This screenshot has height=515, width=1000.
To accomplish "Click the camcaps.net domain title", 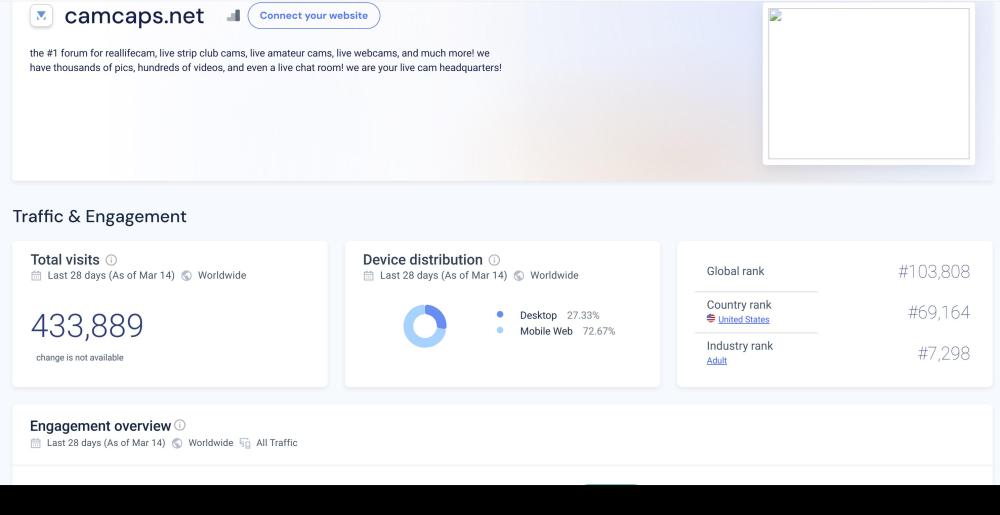I will click(134, 16).
